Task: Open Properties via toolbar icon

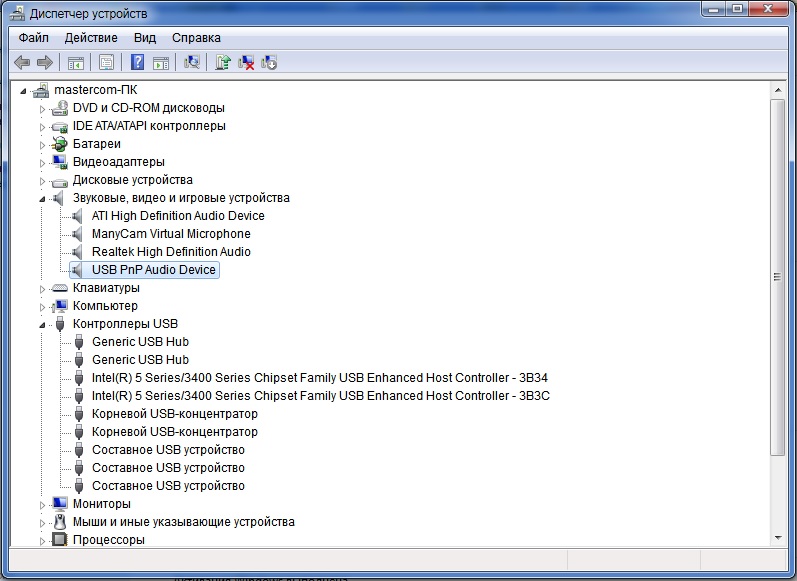Action: (106, 62)
